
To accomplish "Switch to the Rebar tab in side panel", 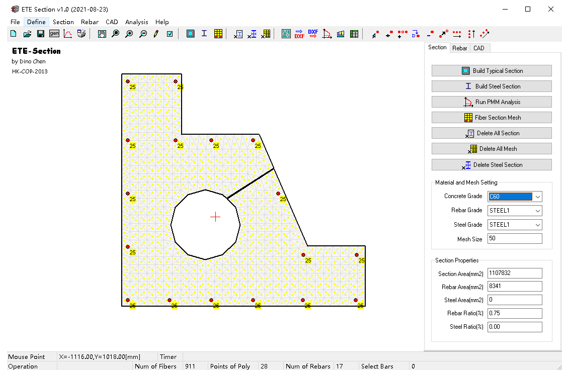I will (459, 48).
